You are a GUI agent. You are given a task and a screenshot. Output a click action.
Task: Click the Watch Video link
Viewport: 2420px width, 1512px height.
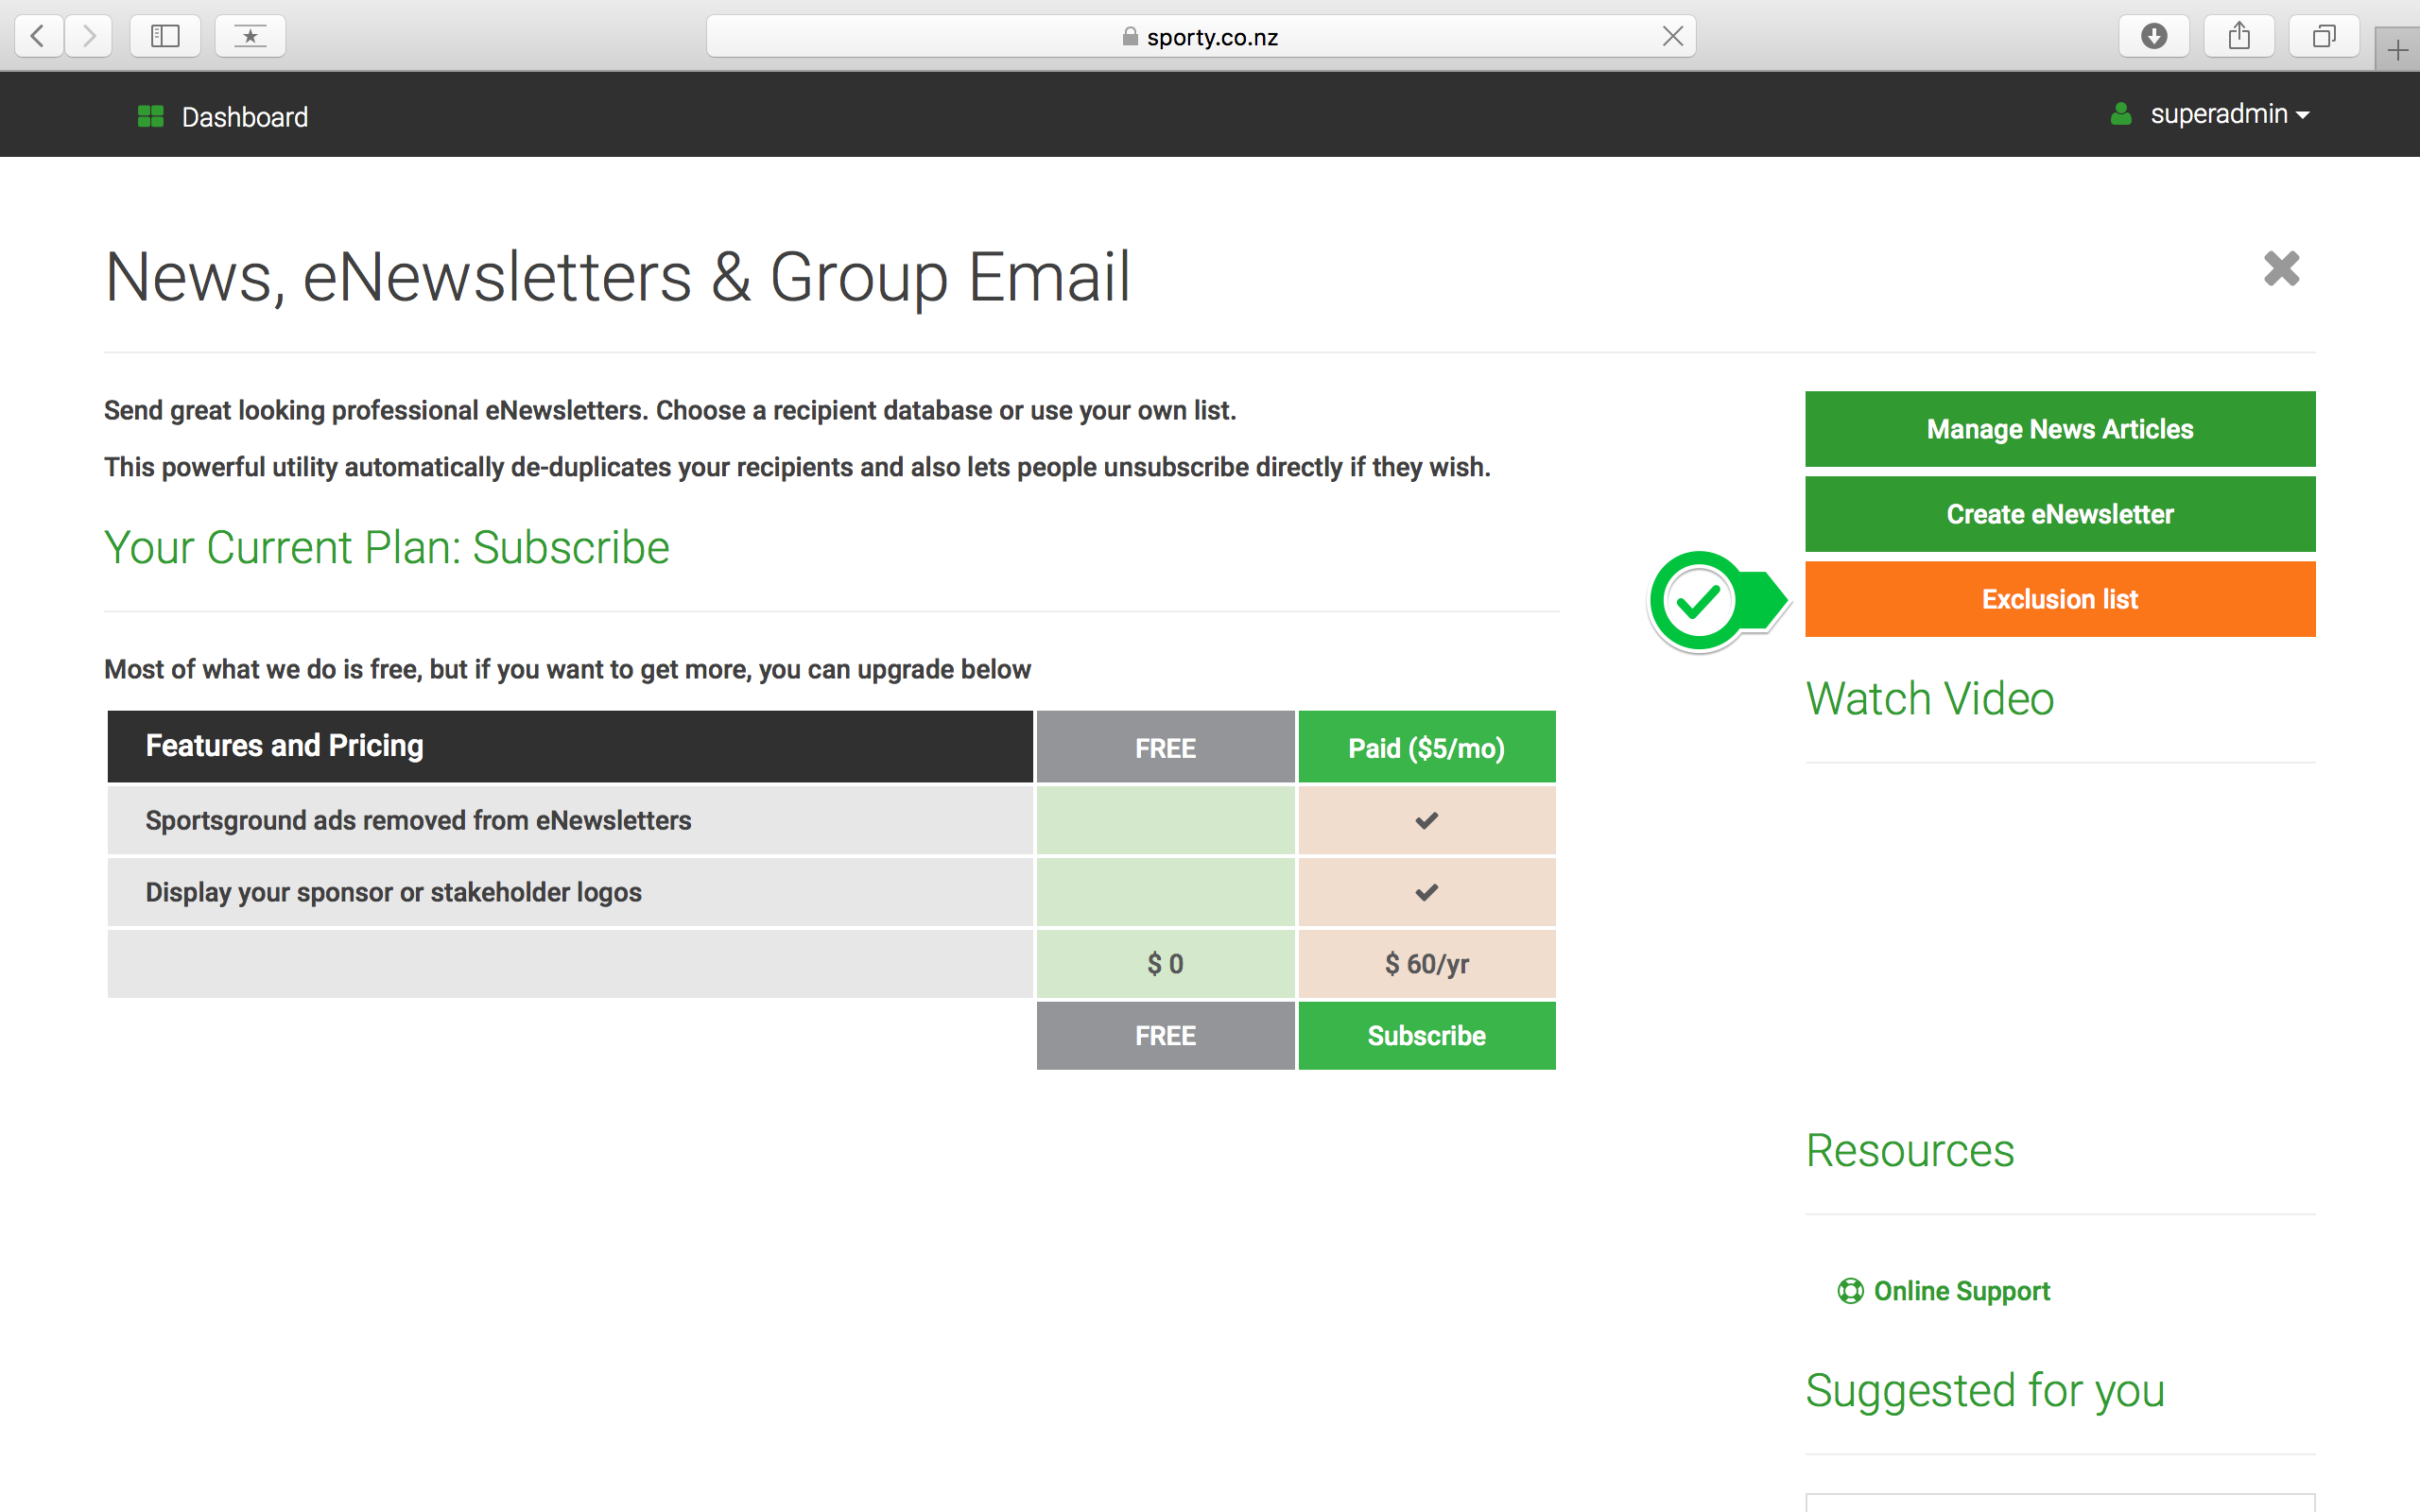click(x=1930, y=698)
